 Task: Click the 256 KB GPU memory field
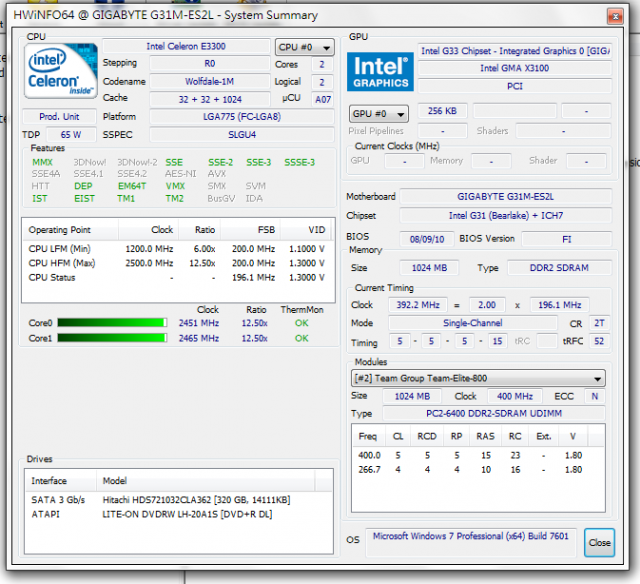tap(442, 111)
